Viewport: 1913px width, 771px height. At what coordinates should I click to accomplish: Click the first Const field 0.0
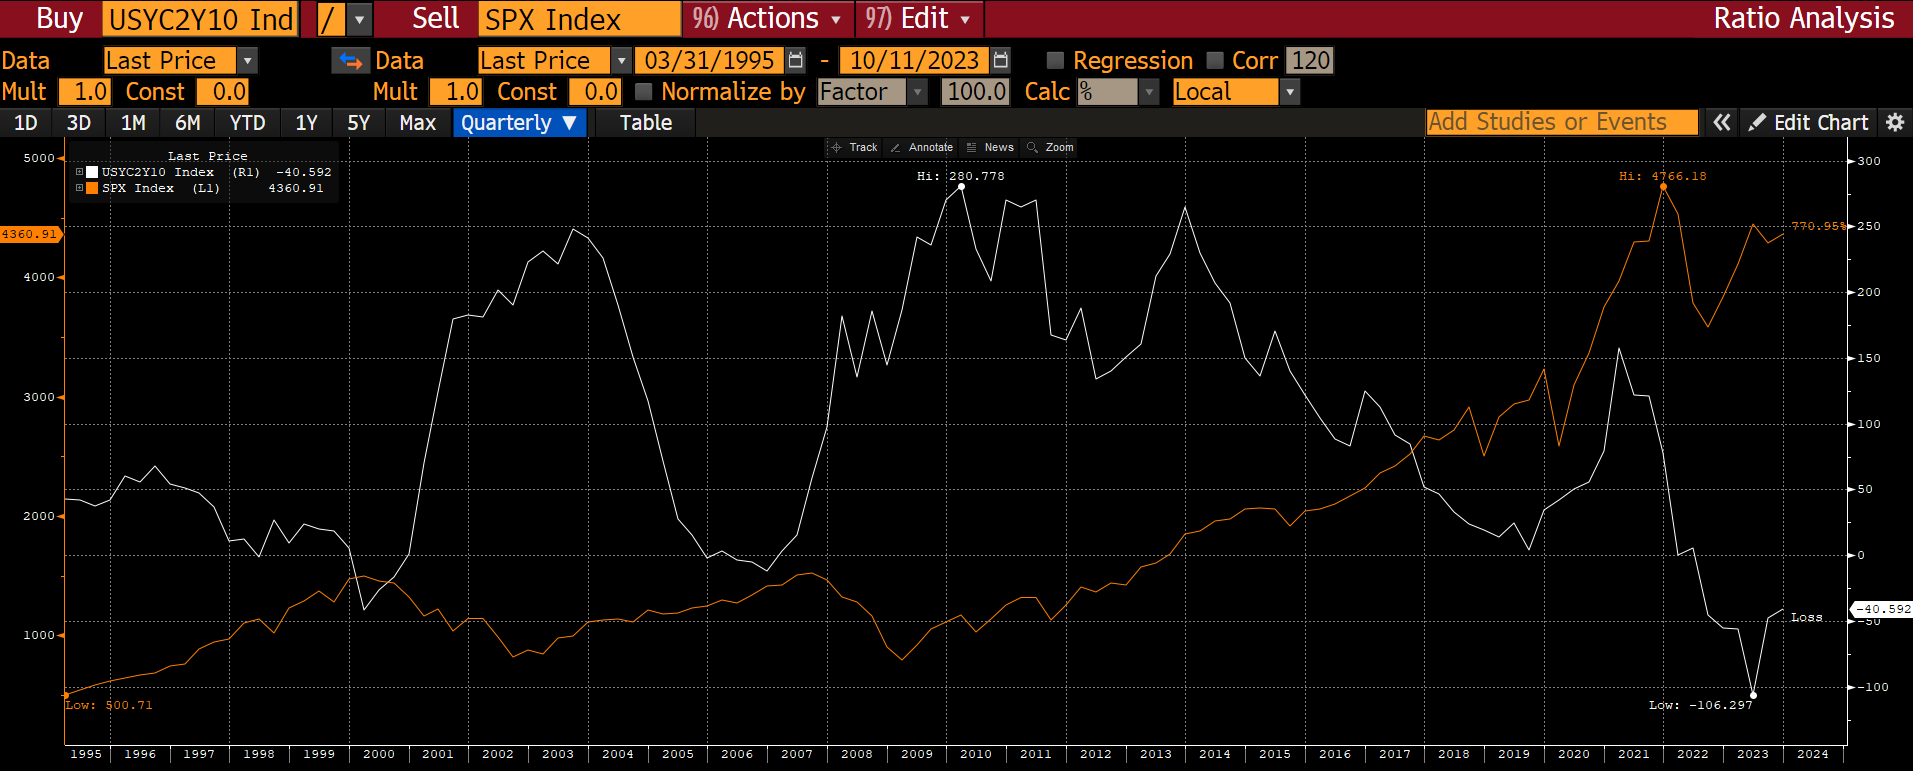(223, 92)
